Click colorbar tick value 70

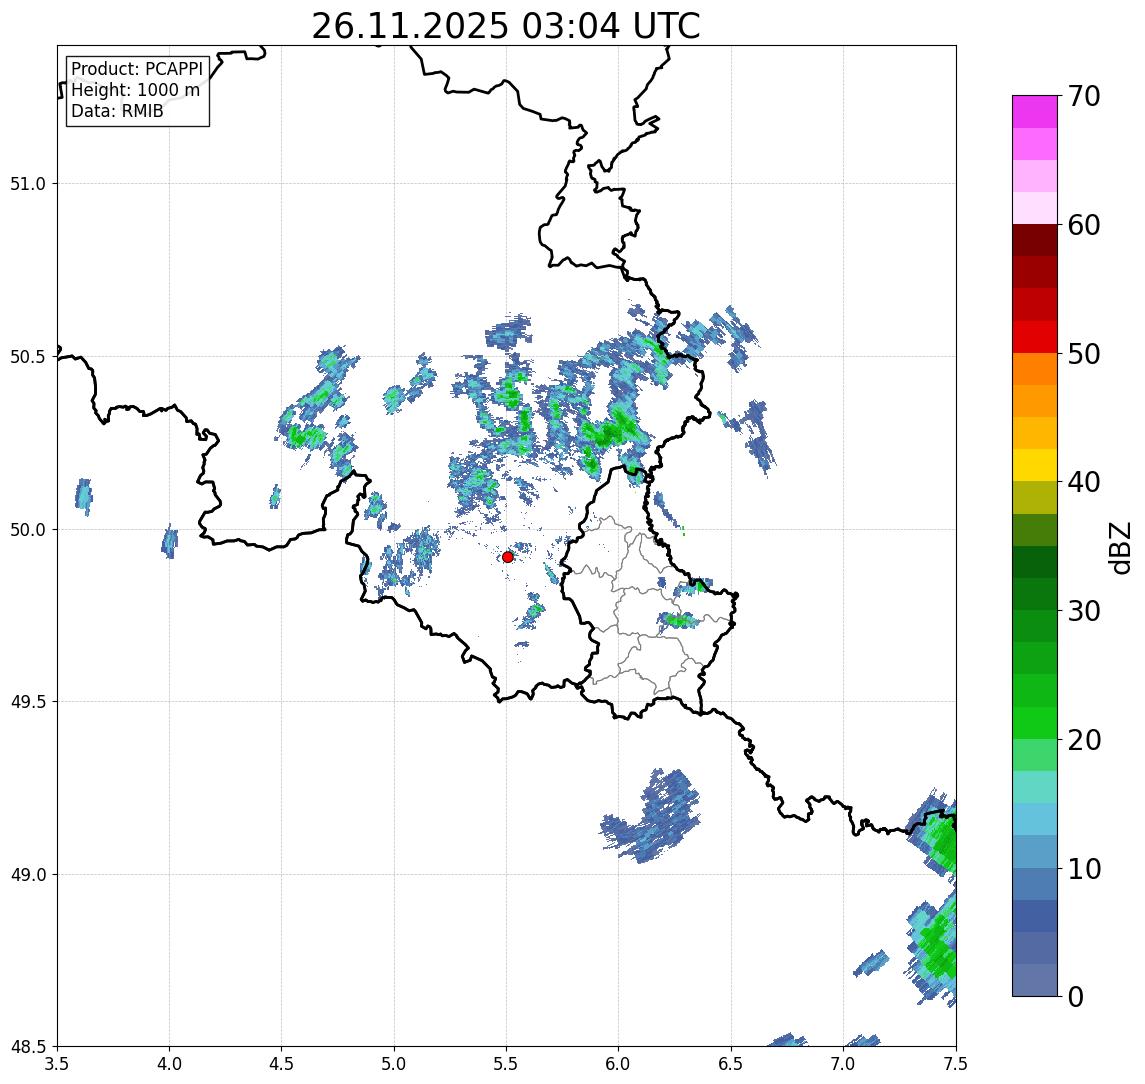[x=1083, y=96]
